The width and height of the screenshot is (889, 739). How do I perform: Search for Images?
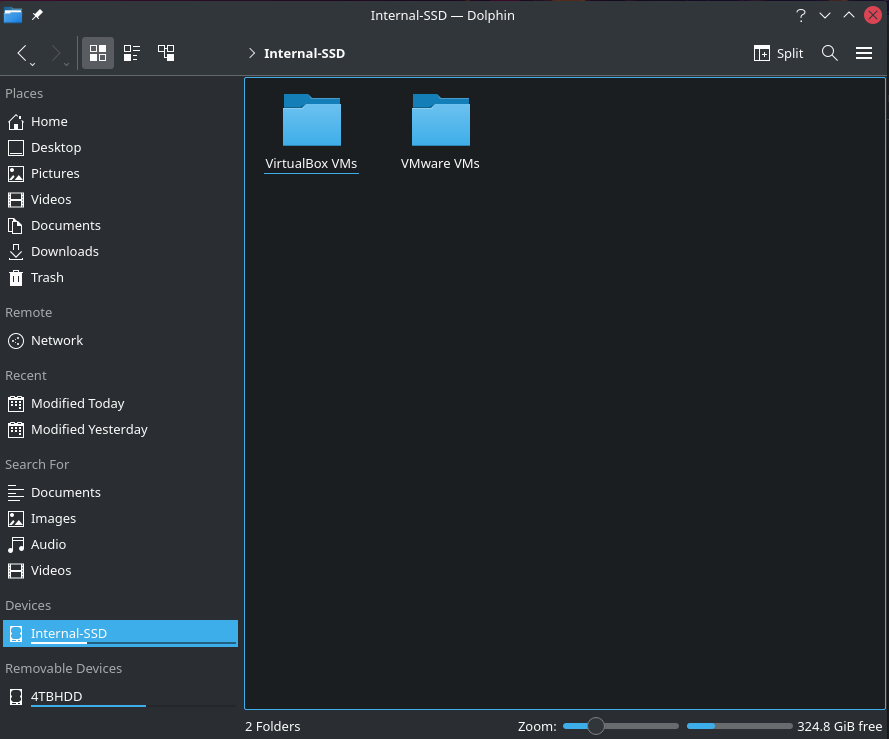click(x=120, y=519)
